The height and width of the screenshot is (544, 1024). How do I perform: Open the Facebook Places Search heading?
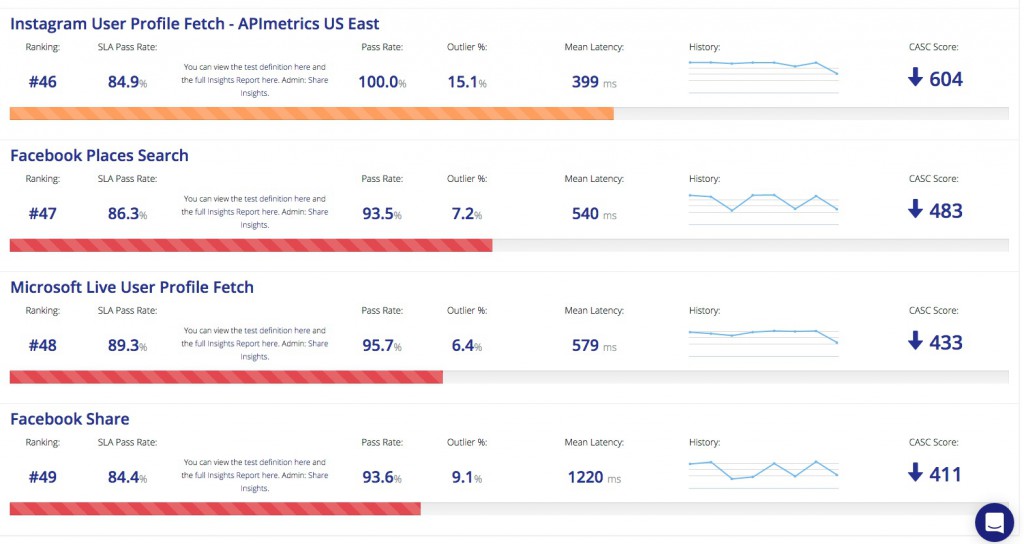[99, 155]
